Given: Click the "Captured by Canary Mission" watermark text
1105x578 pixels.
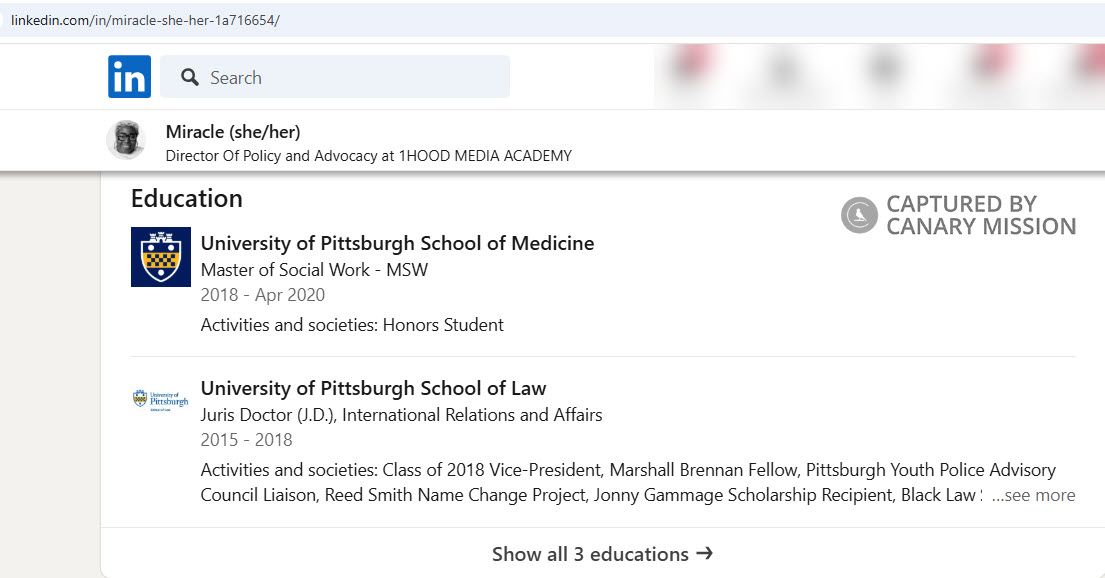Looking at the screenshot, I should click(x=980, y=215).
